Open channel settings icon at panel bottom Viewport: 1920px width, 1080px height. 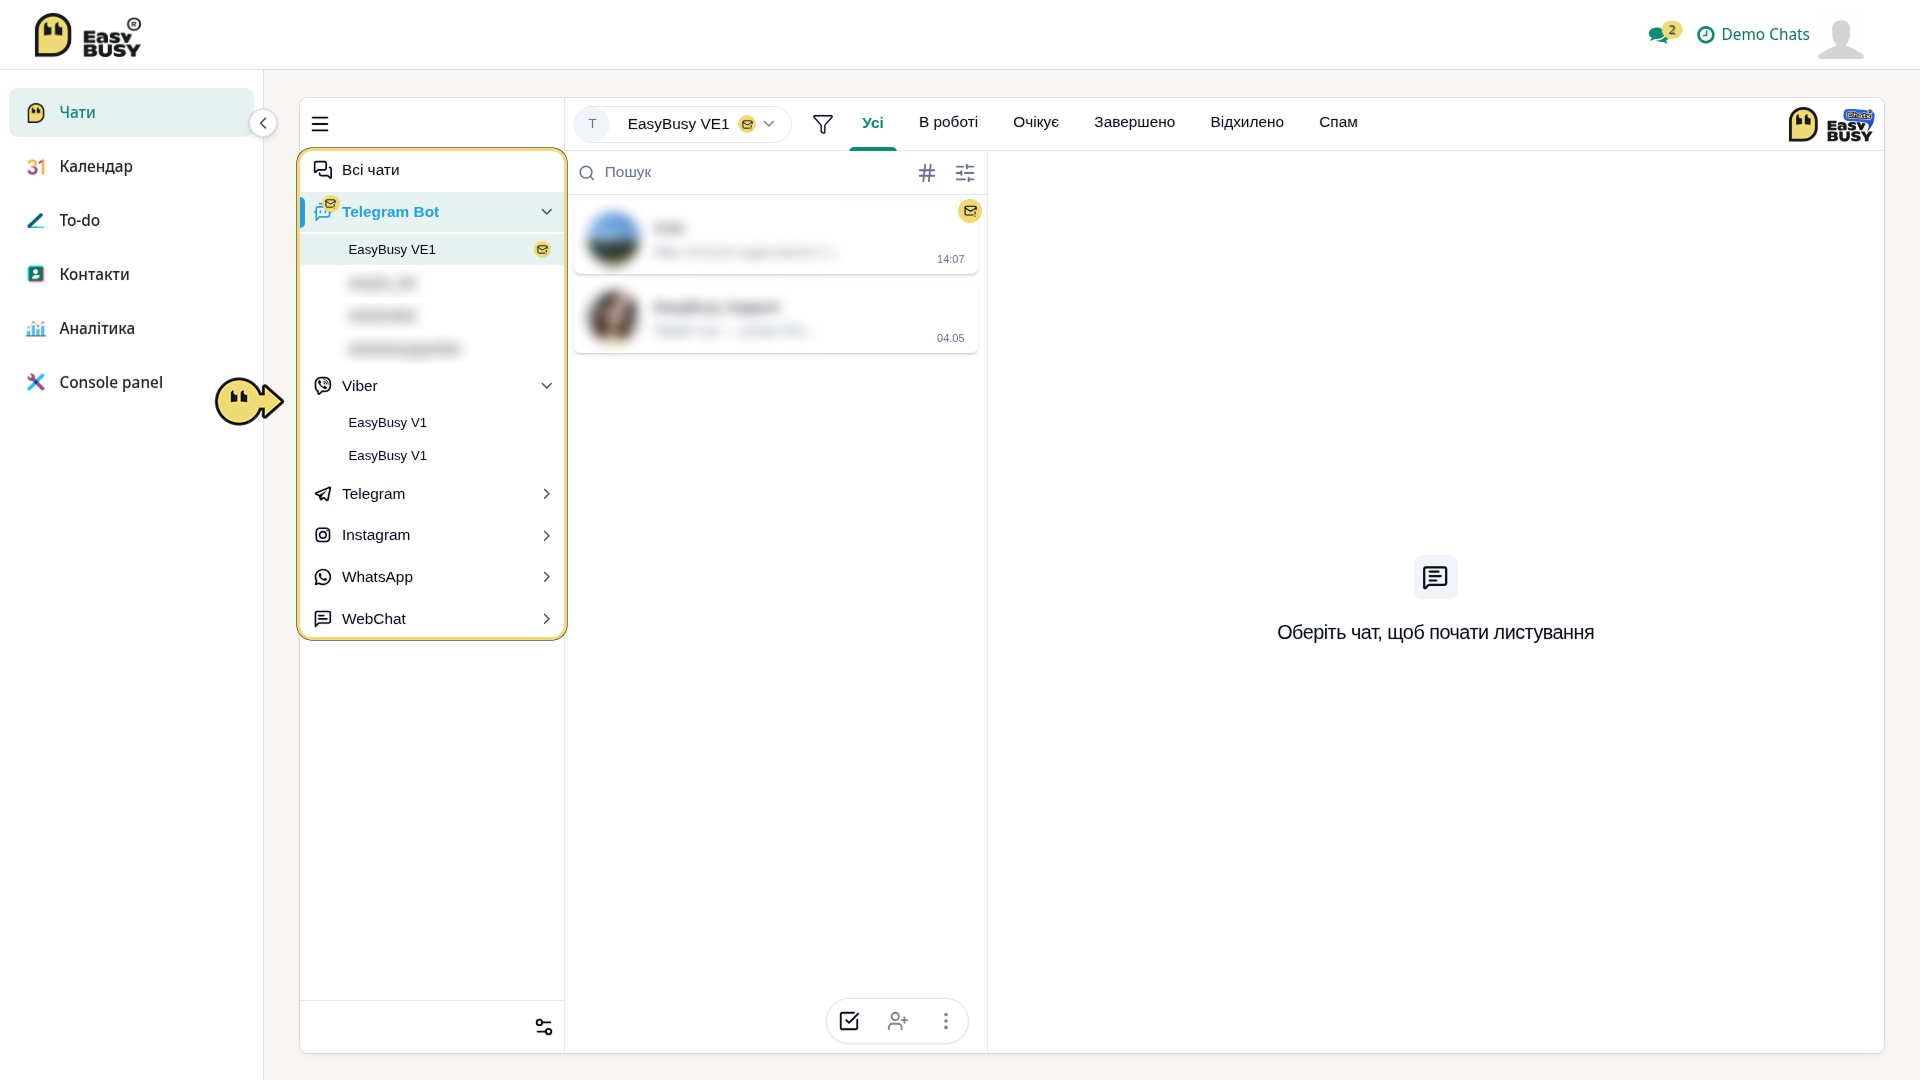[544, 1028]
